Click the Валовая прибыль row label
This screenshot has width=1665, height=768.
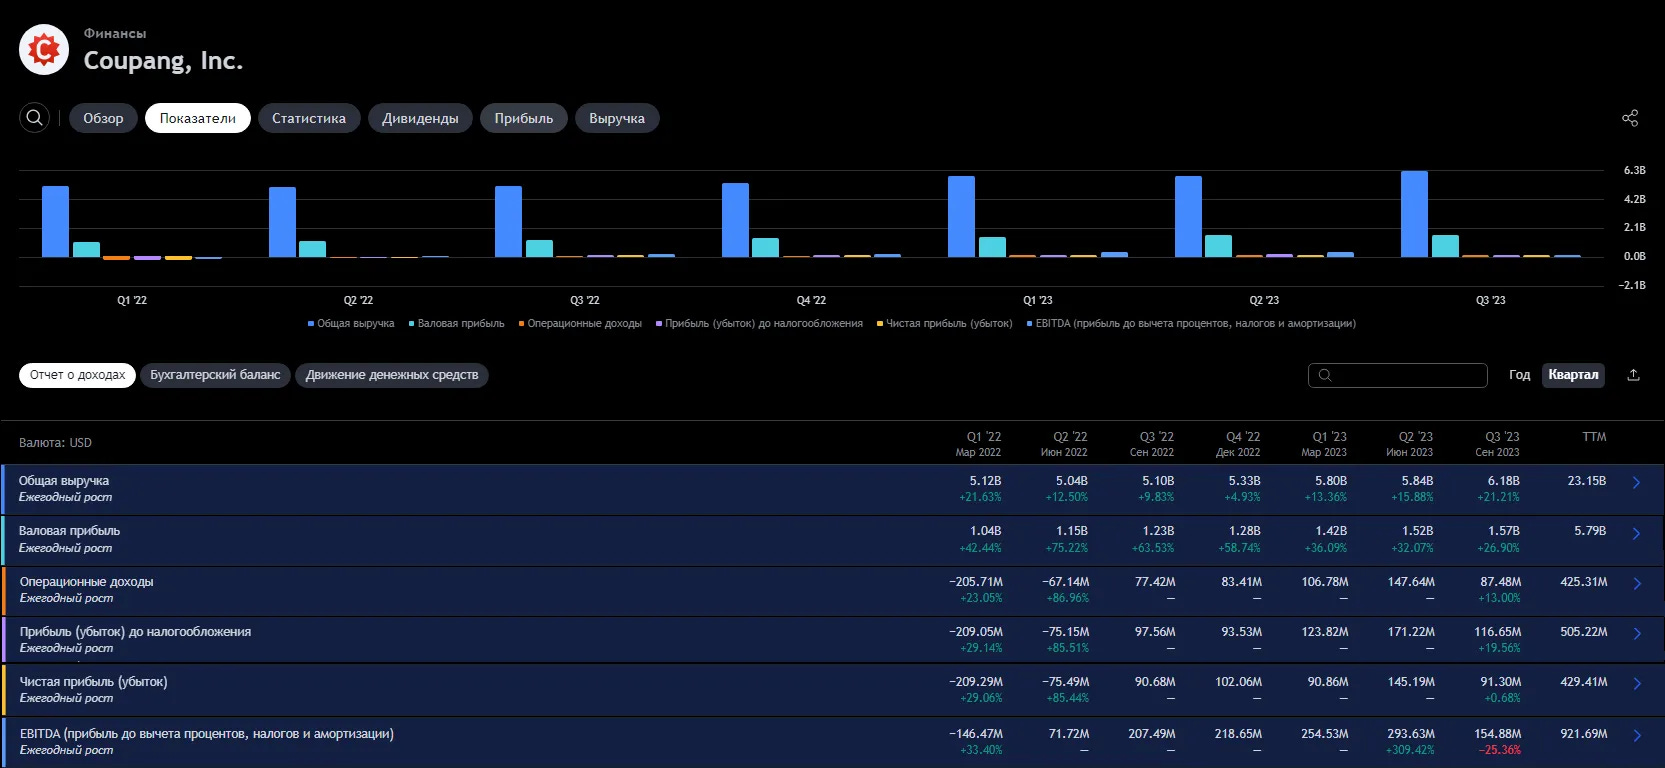coord(69,531)
